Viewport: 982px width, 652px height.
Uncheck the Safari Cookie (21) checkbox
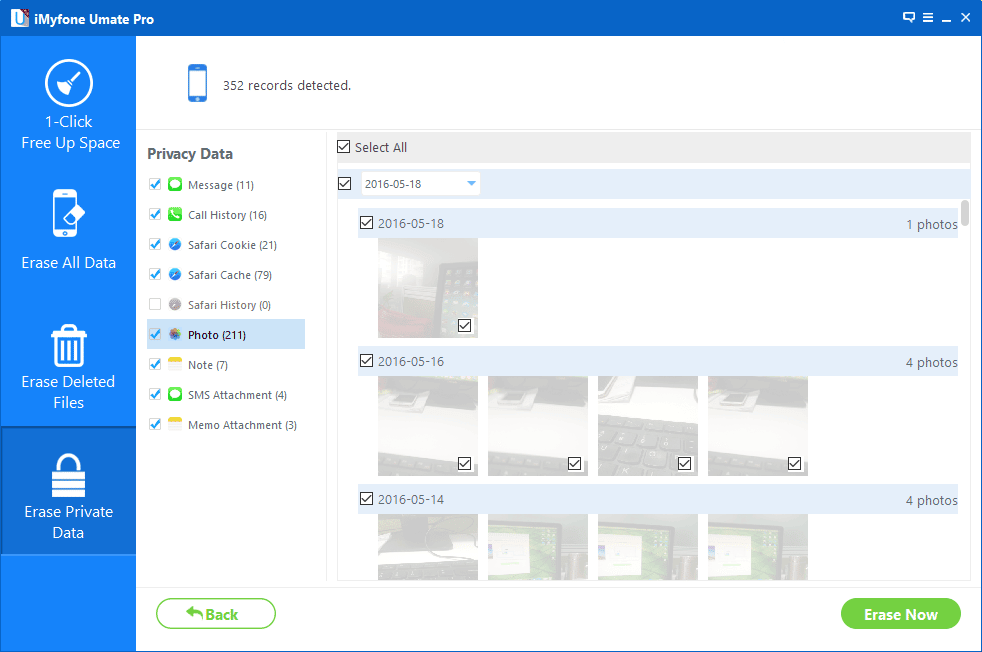(155, 244)
